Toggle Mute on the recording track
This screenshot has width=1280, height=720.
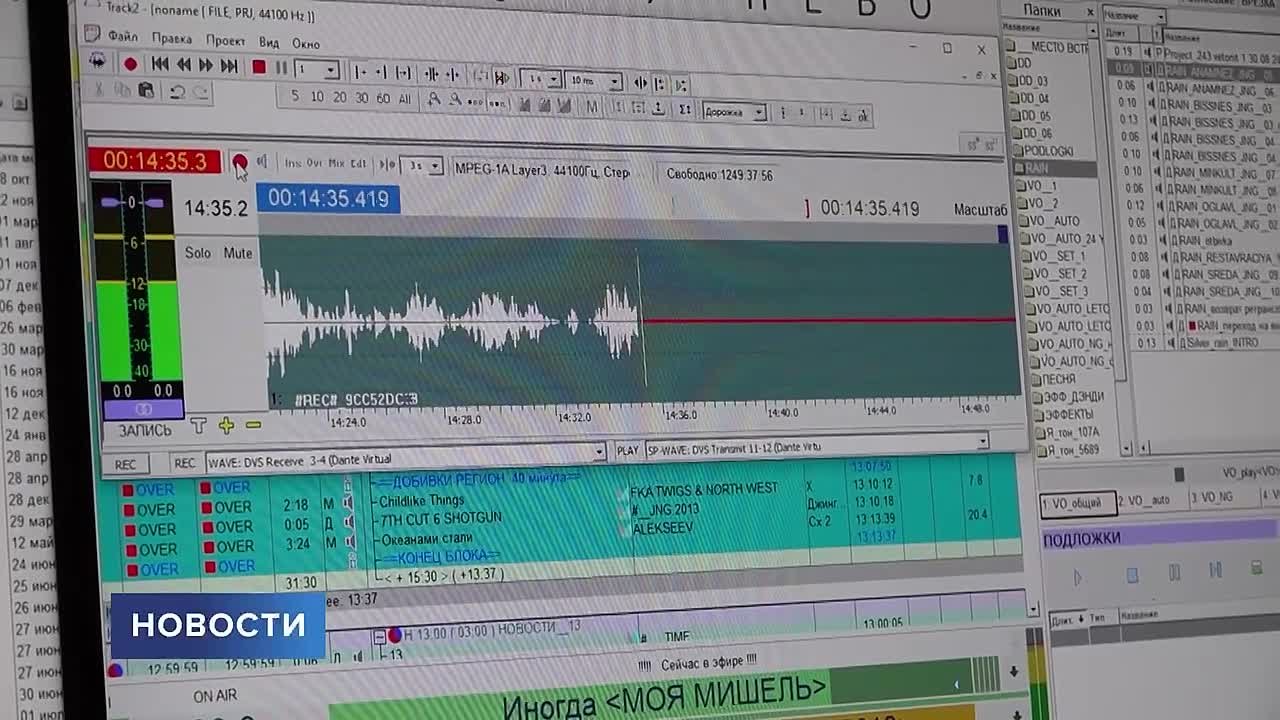pos(238,253)
